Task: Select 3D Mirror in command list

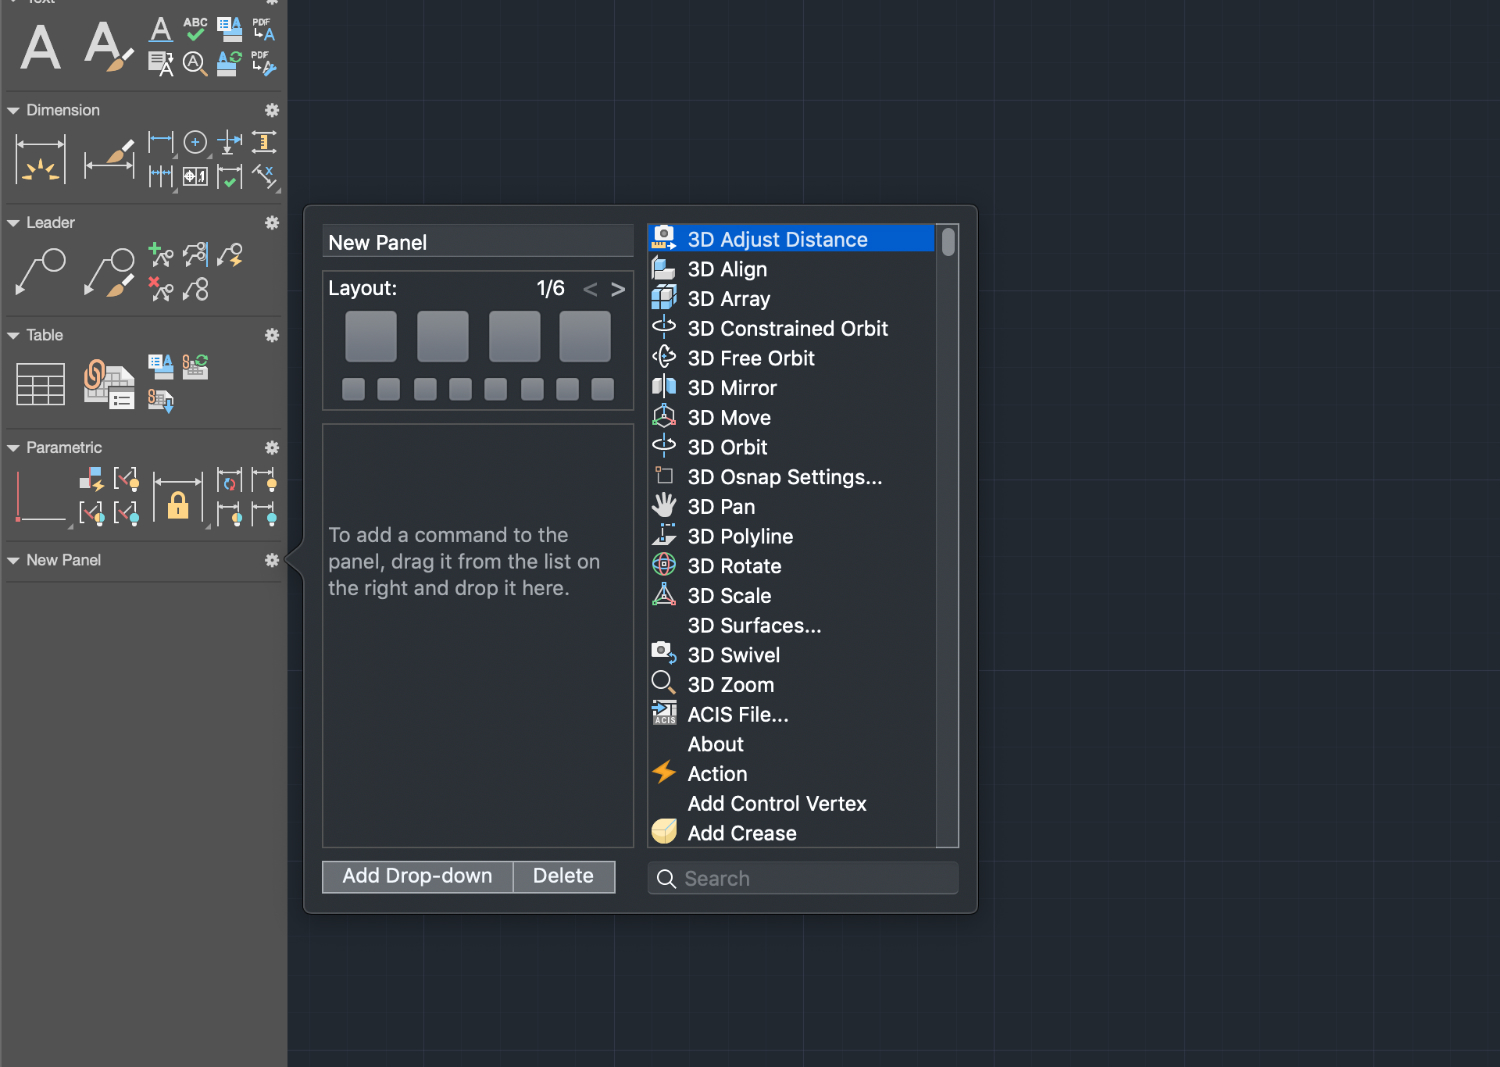Action: point(732,388)
